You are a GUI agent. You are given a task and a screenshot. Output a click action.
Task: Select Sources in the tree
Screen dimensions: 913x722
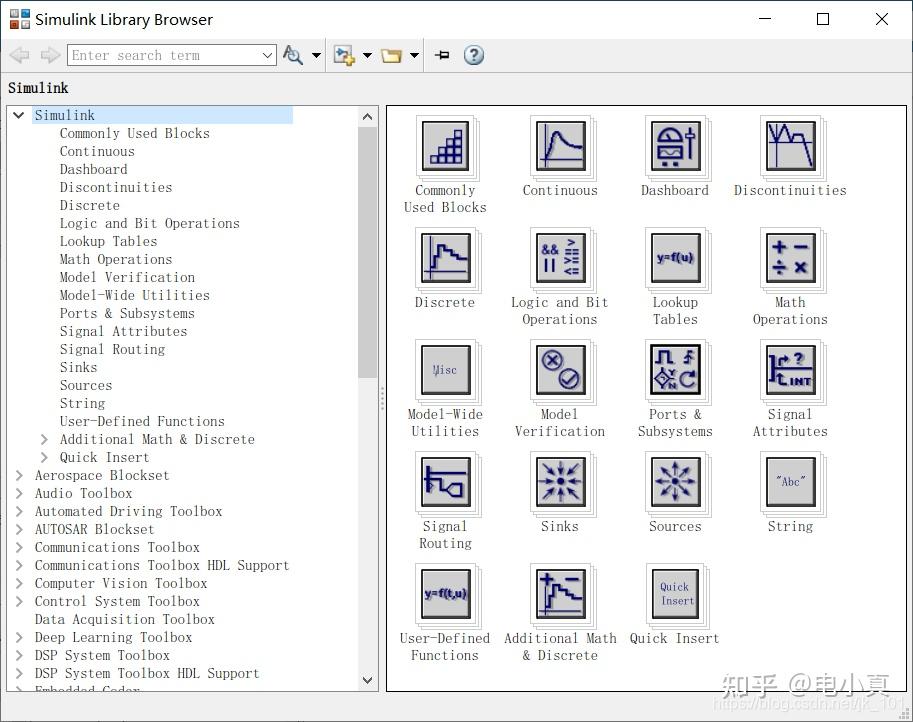click(86, 385)
